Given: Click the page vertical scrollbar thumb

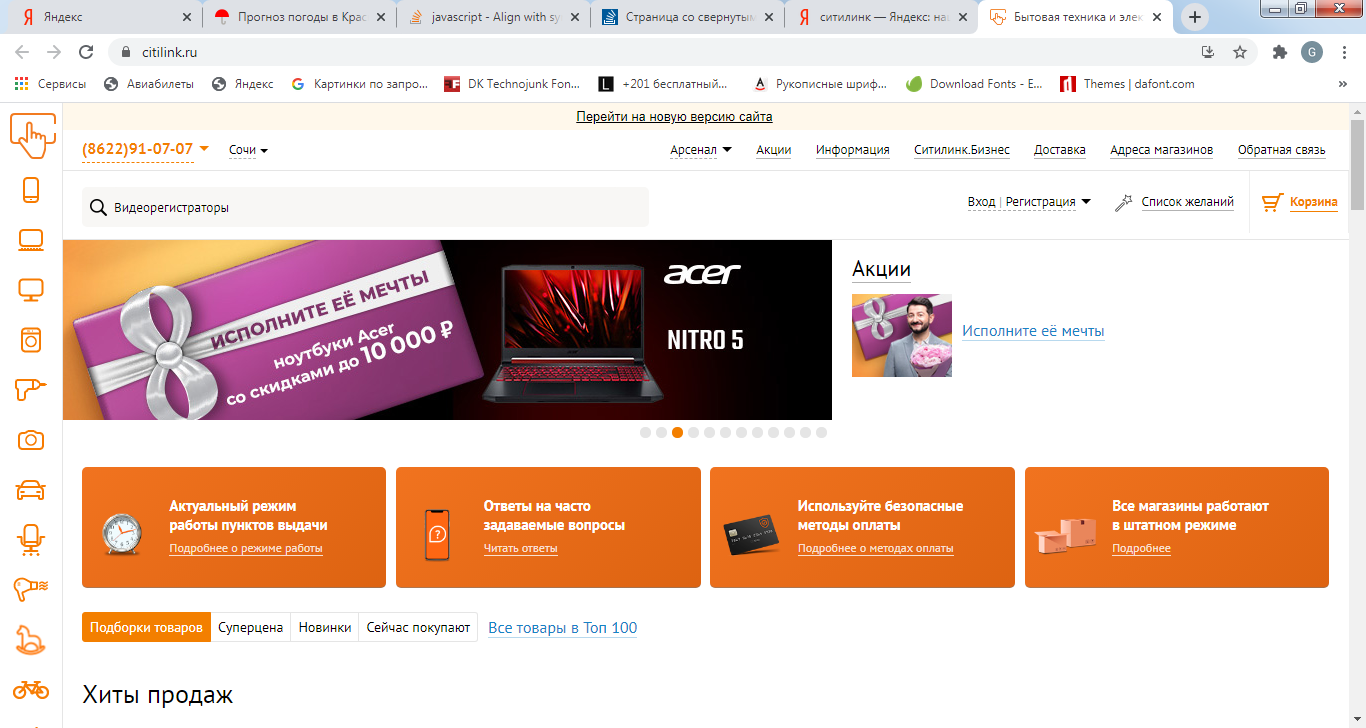Looking at the screenshot, I should point(1357,165).
